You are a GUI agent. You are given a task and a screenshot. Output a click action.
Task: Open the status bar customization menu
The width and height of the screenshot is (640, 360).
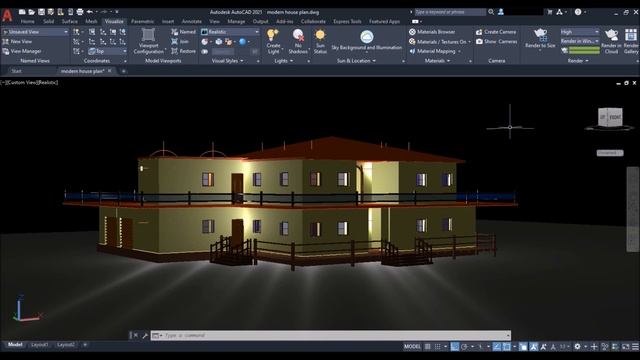coord(636,347)
